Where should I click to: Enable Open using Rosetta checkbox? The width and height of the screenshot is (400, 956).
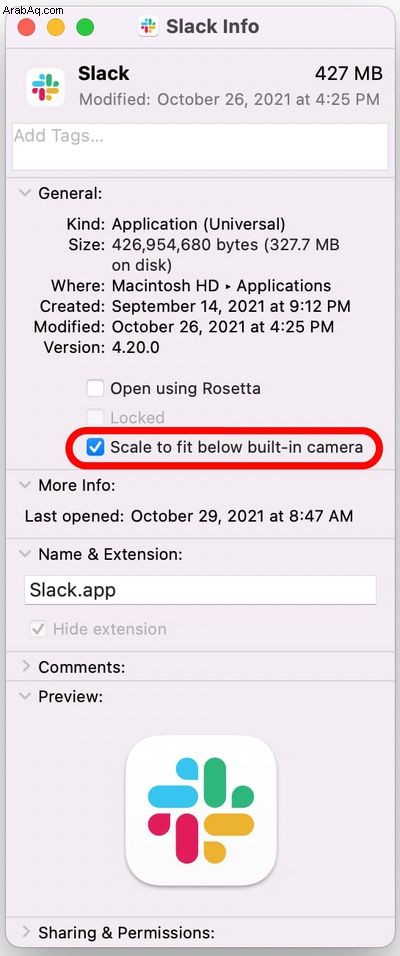pos(95,388)
